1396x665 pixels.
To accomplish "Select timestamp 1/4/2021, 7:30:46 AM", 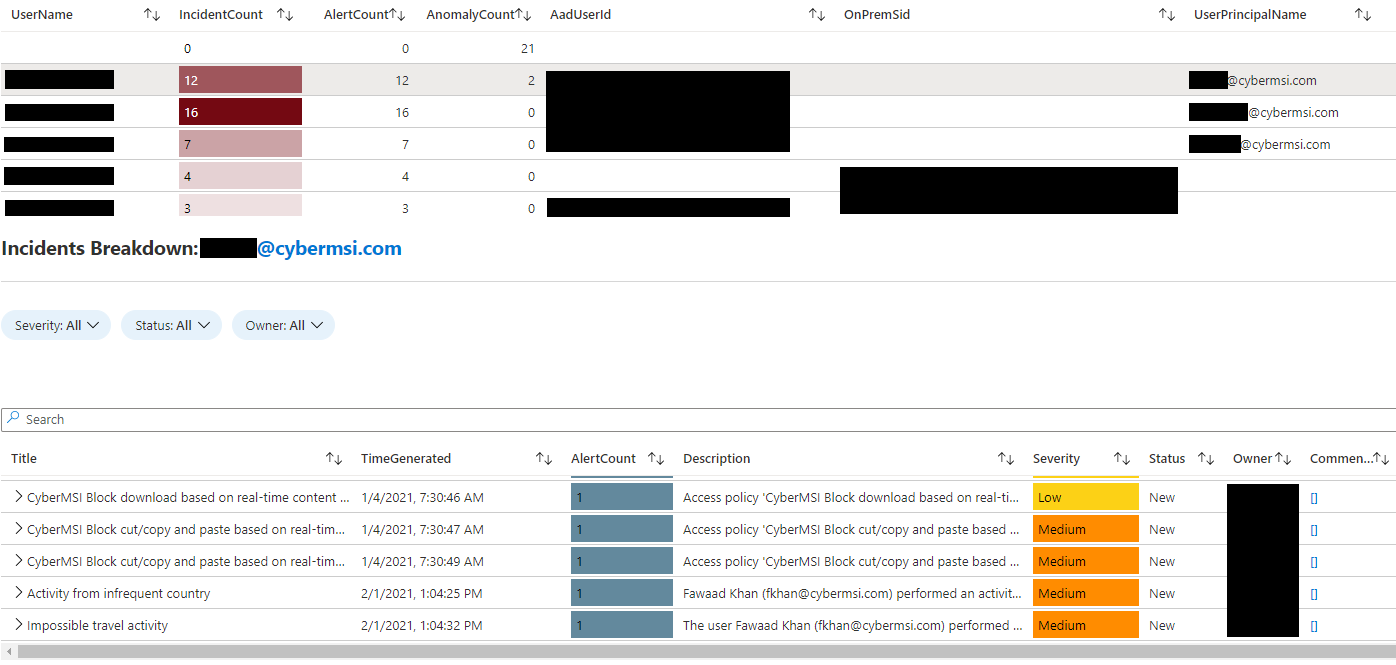I will (x=422, y=497).
